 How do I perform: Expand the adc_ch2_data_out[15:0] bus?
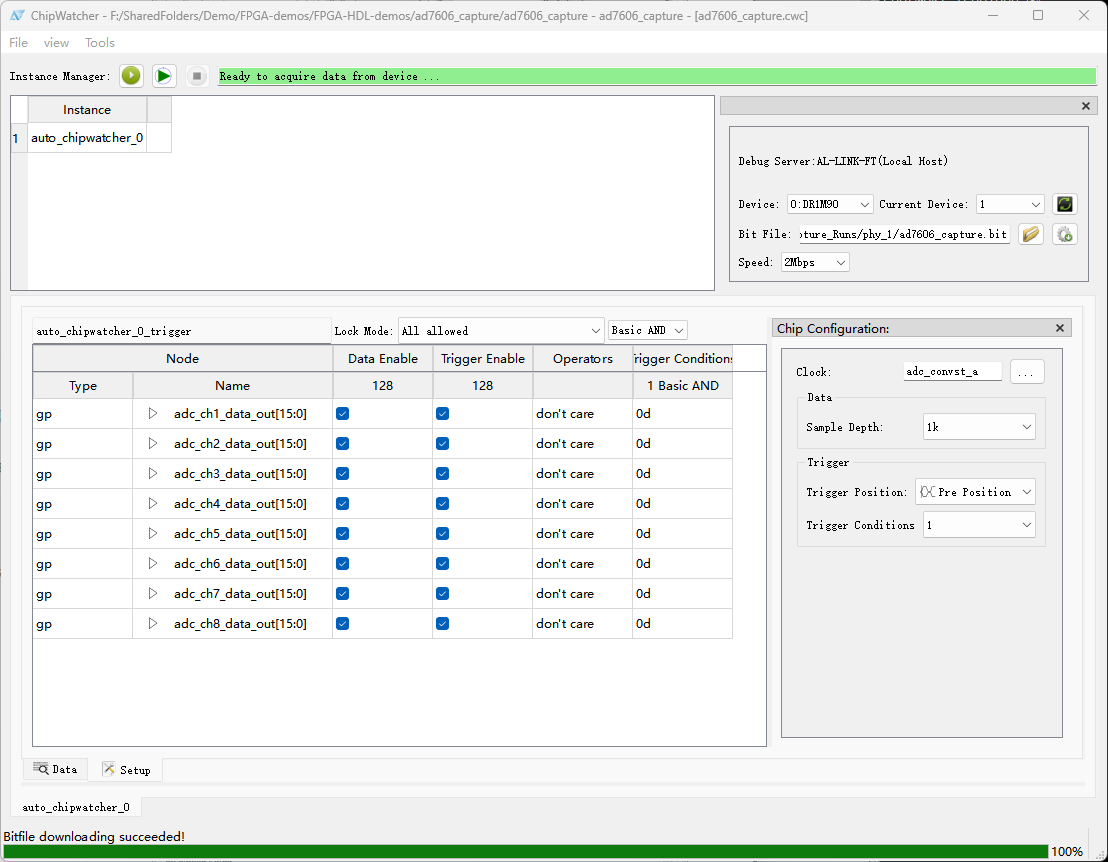click(x=153, y=444)
